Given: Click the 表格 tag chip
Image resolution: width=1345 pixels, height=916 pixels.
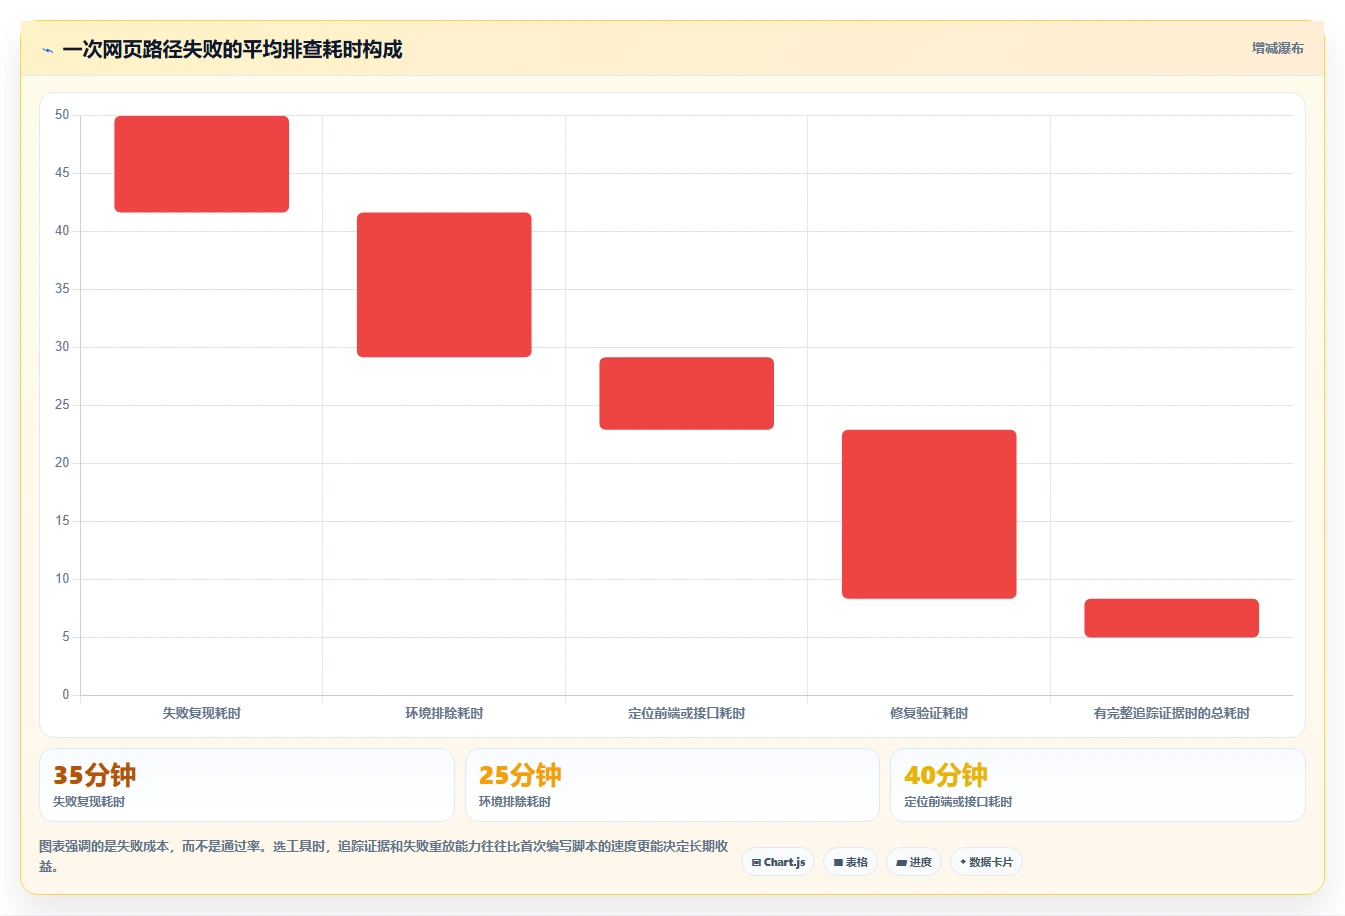Looking at the screenshot, I should 850,862.
